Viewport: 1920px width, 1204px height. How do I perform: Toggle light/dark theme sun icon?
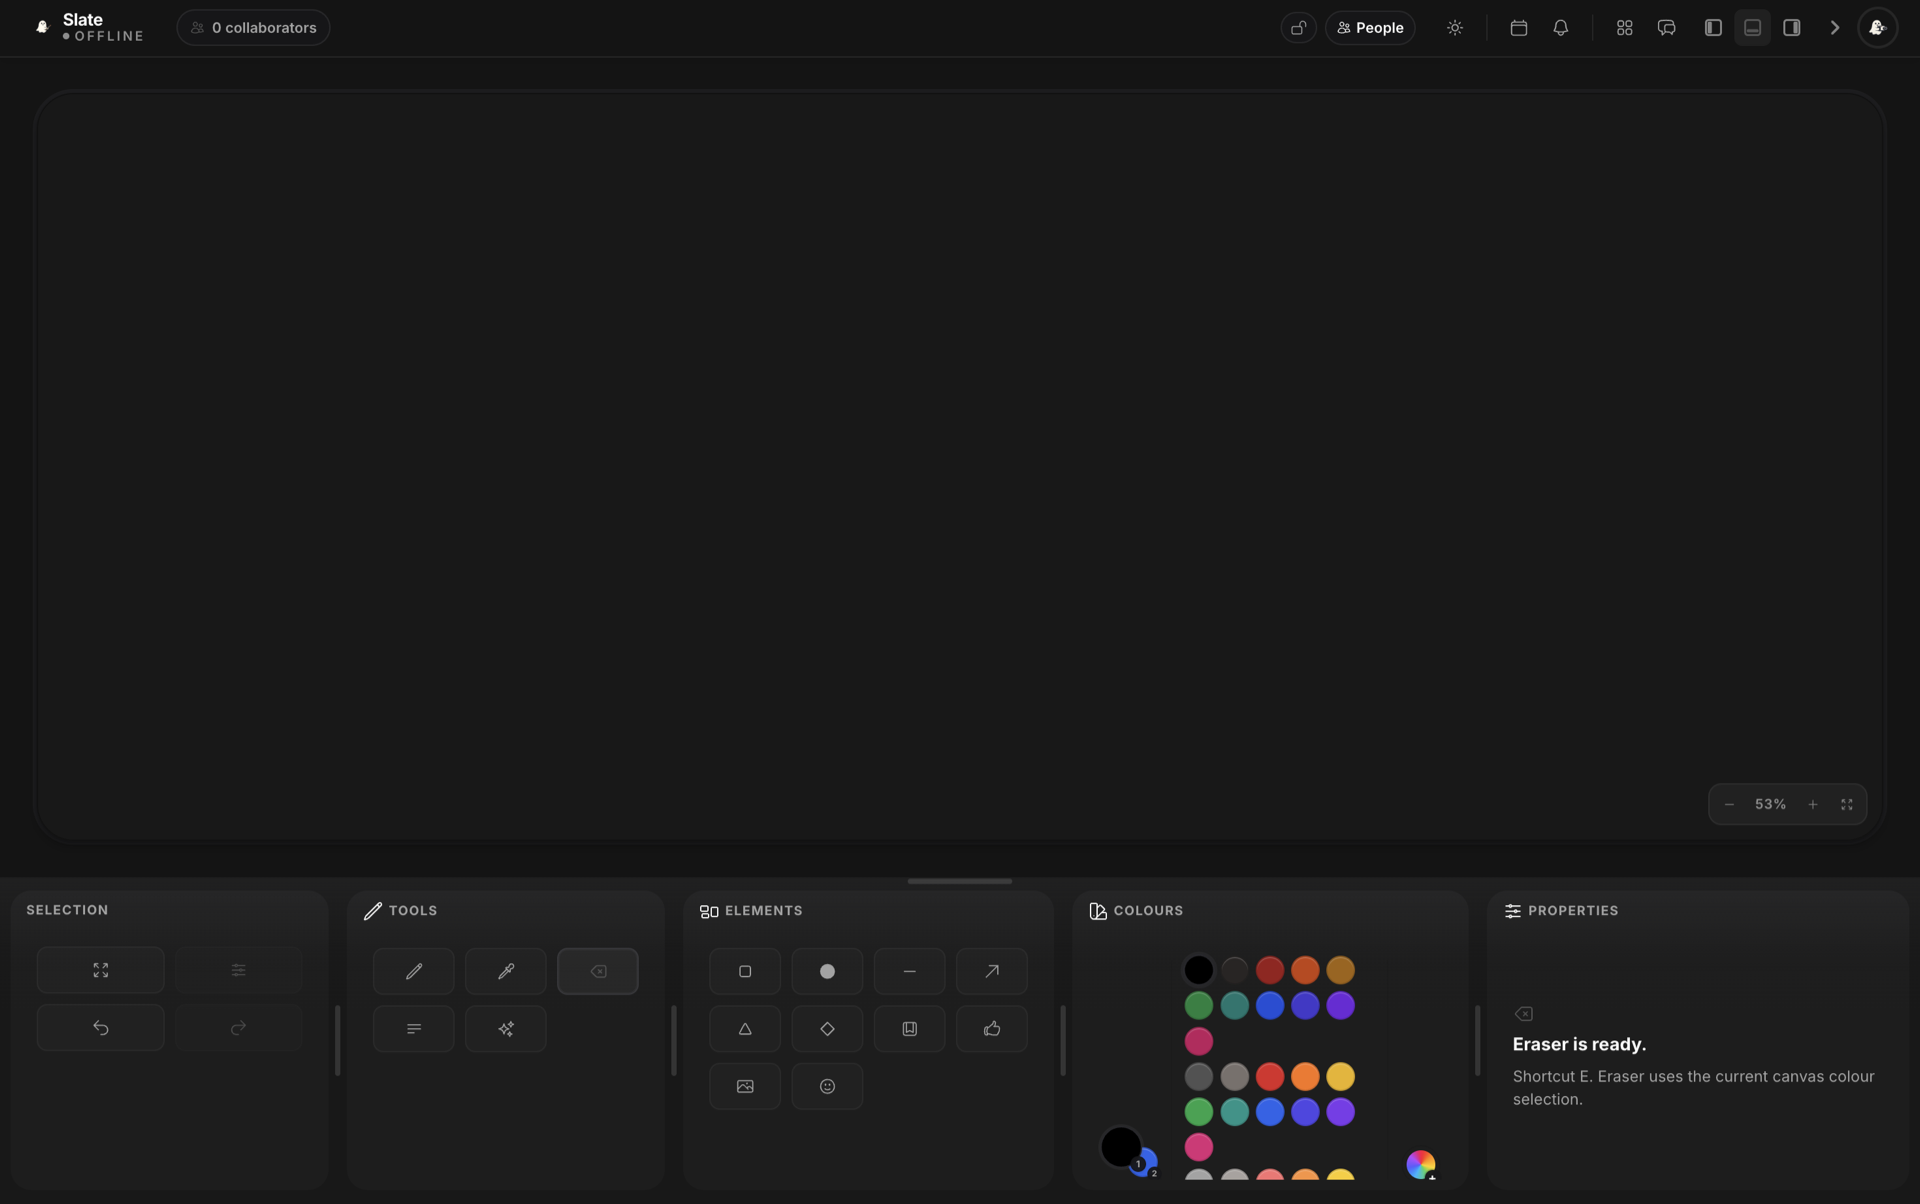pyautogui.click(x=1454, y=28)
